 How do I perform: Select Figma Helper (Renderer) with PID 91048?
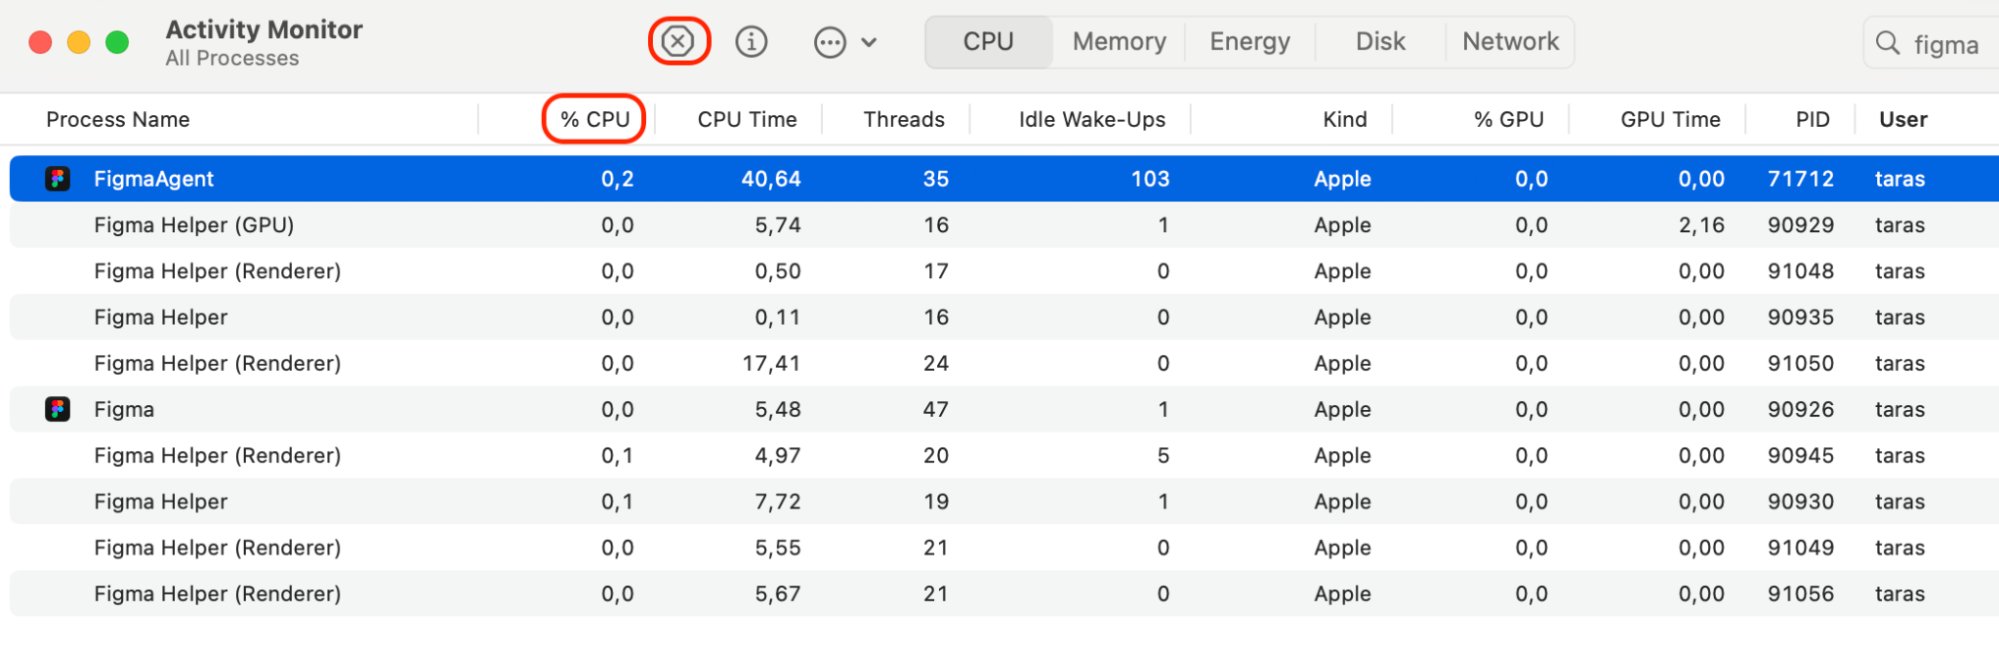tap(1004, 271)
